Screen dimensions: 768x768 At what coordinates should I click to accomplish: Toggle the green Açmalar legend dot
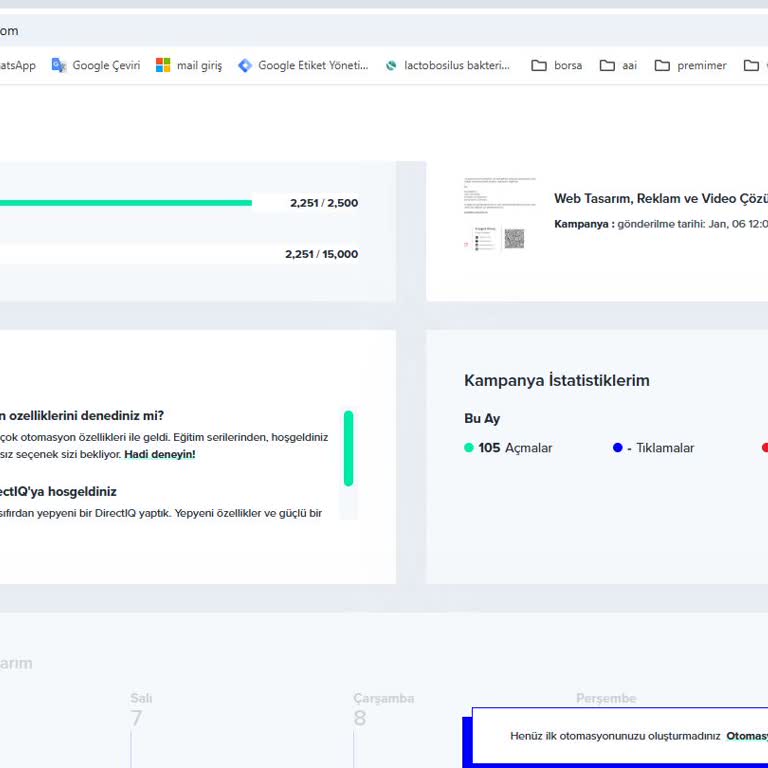click(x=469, y=448)
